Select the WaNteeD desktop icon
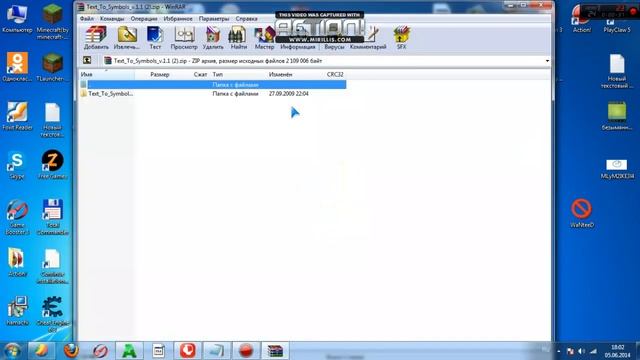The image size is (640, 360). [582, 213]
